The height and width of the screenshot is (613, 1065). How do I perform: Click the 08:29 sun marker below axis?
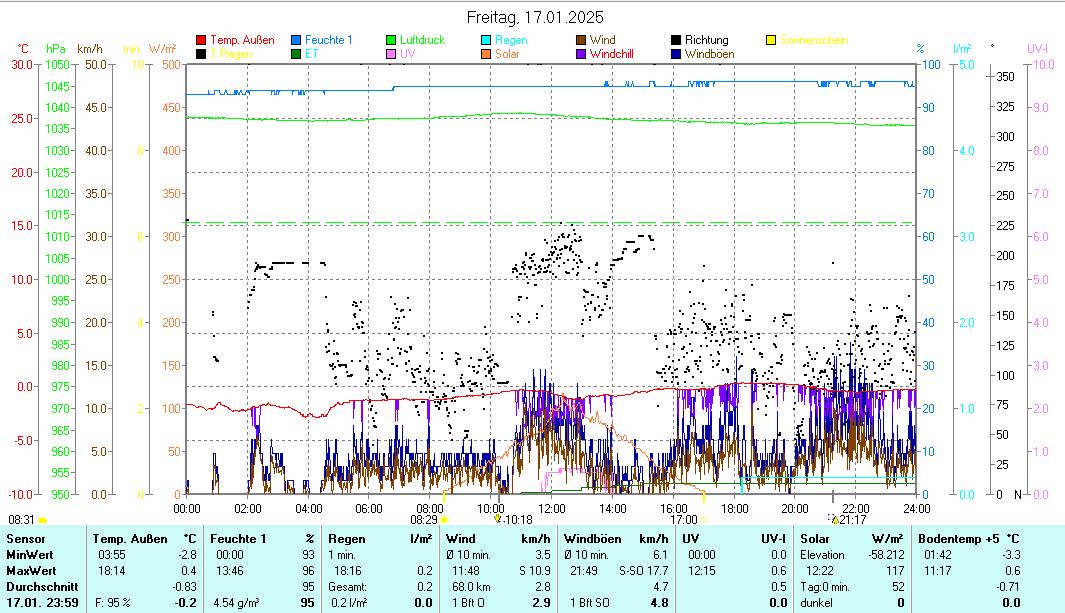(x=424, y=519)
